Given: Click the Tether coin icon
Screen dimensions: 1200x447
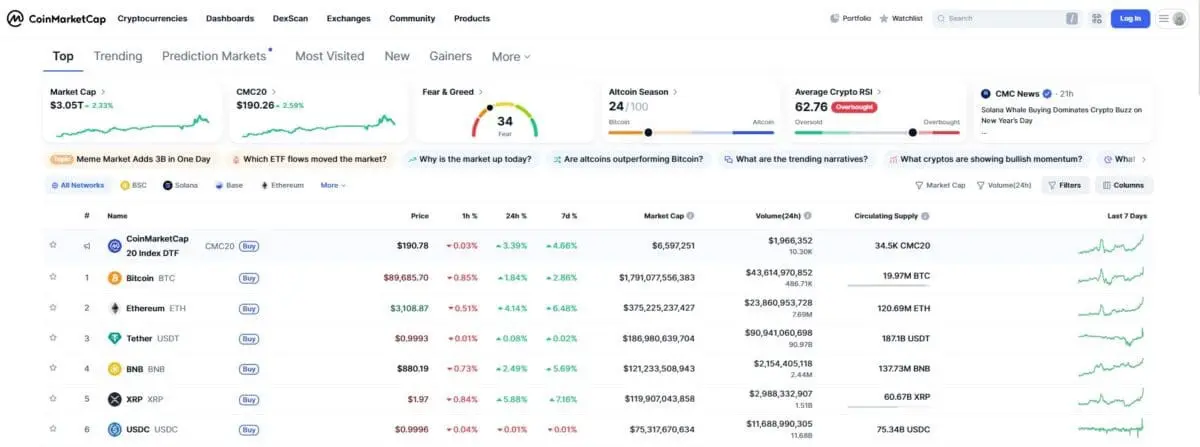Looking at the screenshot, I should (114, 339).
